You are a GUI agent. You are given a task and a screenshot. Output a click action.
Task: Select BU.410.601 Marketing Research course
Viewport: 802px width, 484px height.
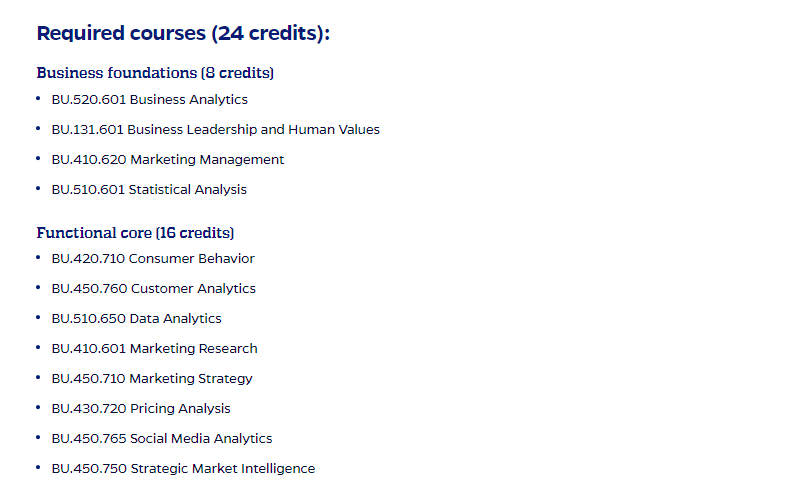(154, 348)
